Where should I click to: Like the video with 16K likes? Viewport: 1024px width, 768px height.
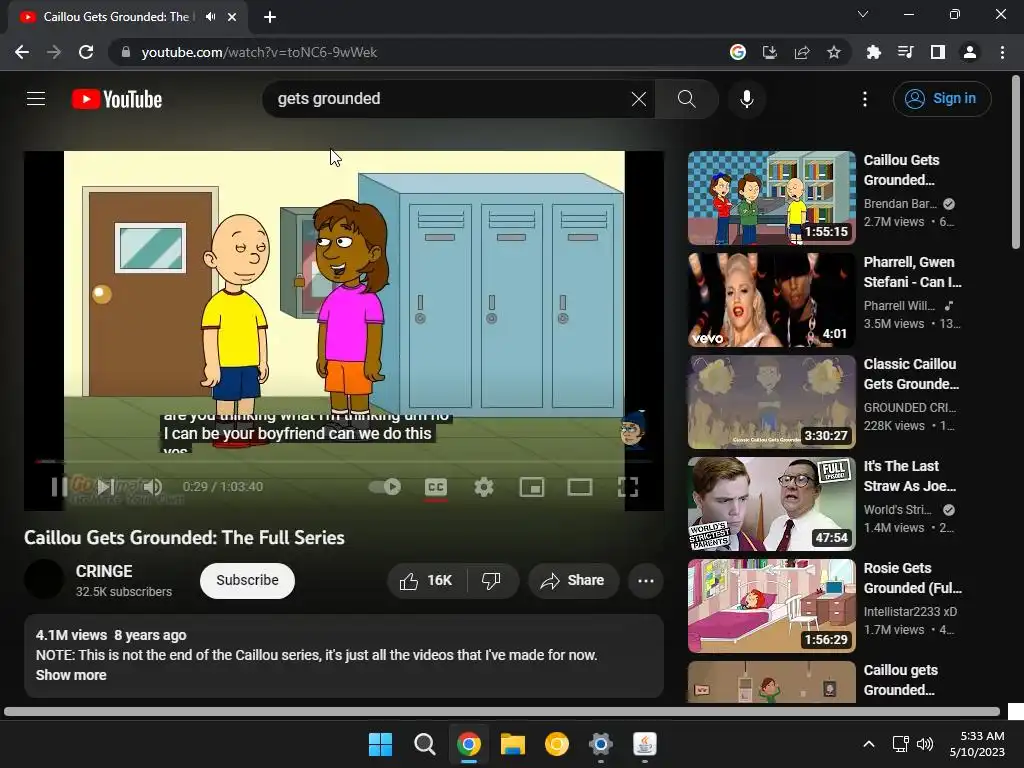tap(426, 581)
